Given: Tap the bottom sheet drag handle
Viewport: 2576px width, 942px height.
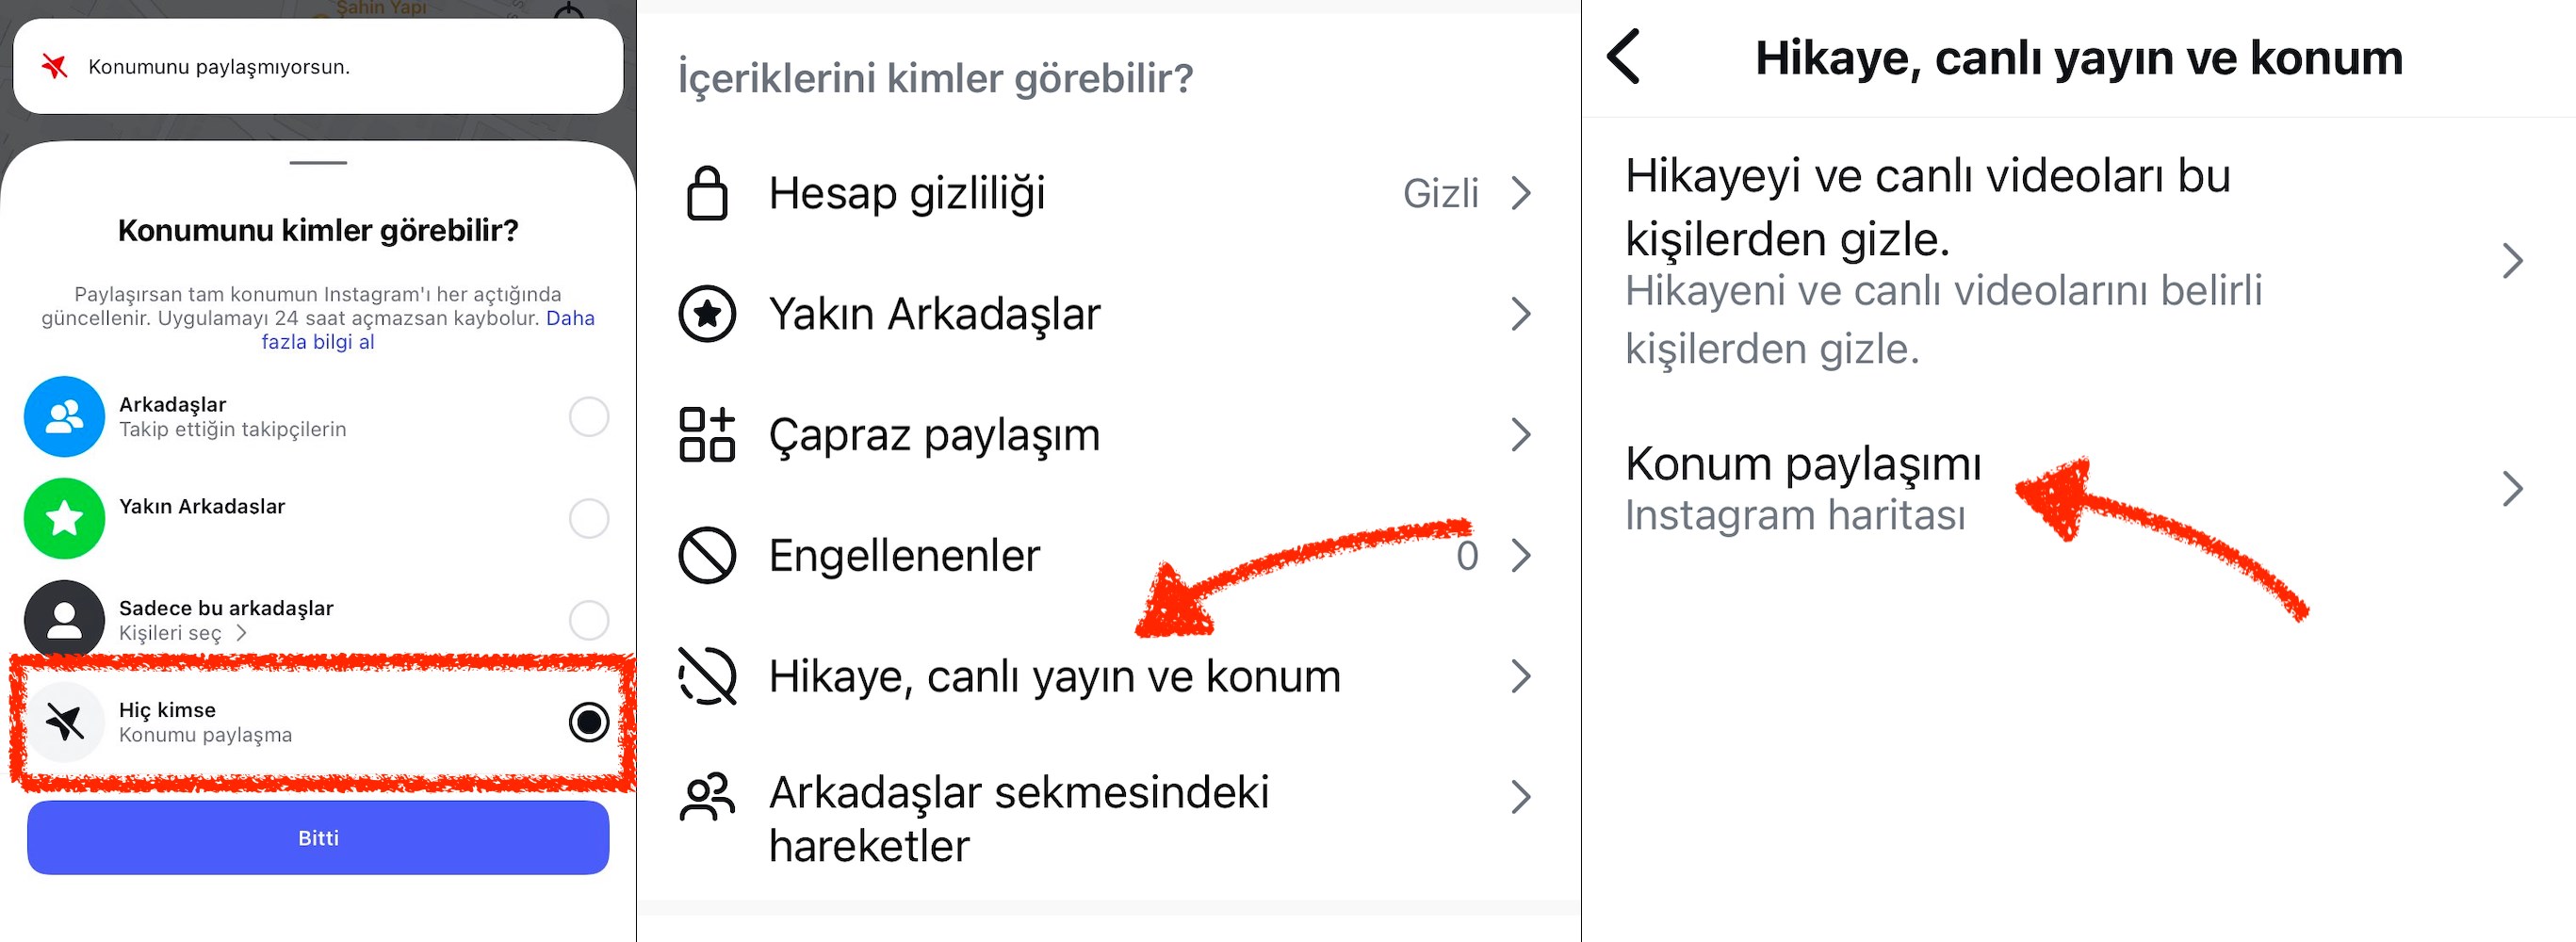Looking at the screenshot, I should click(318, 163).
